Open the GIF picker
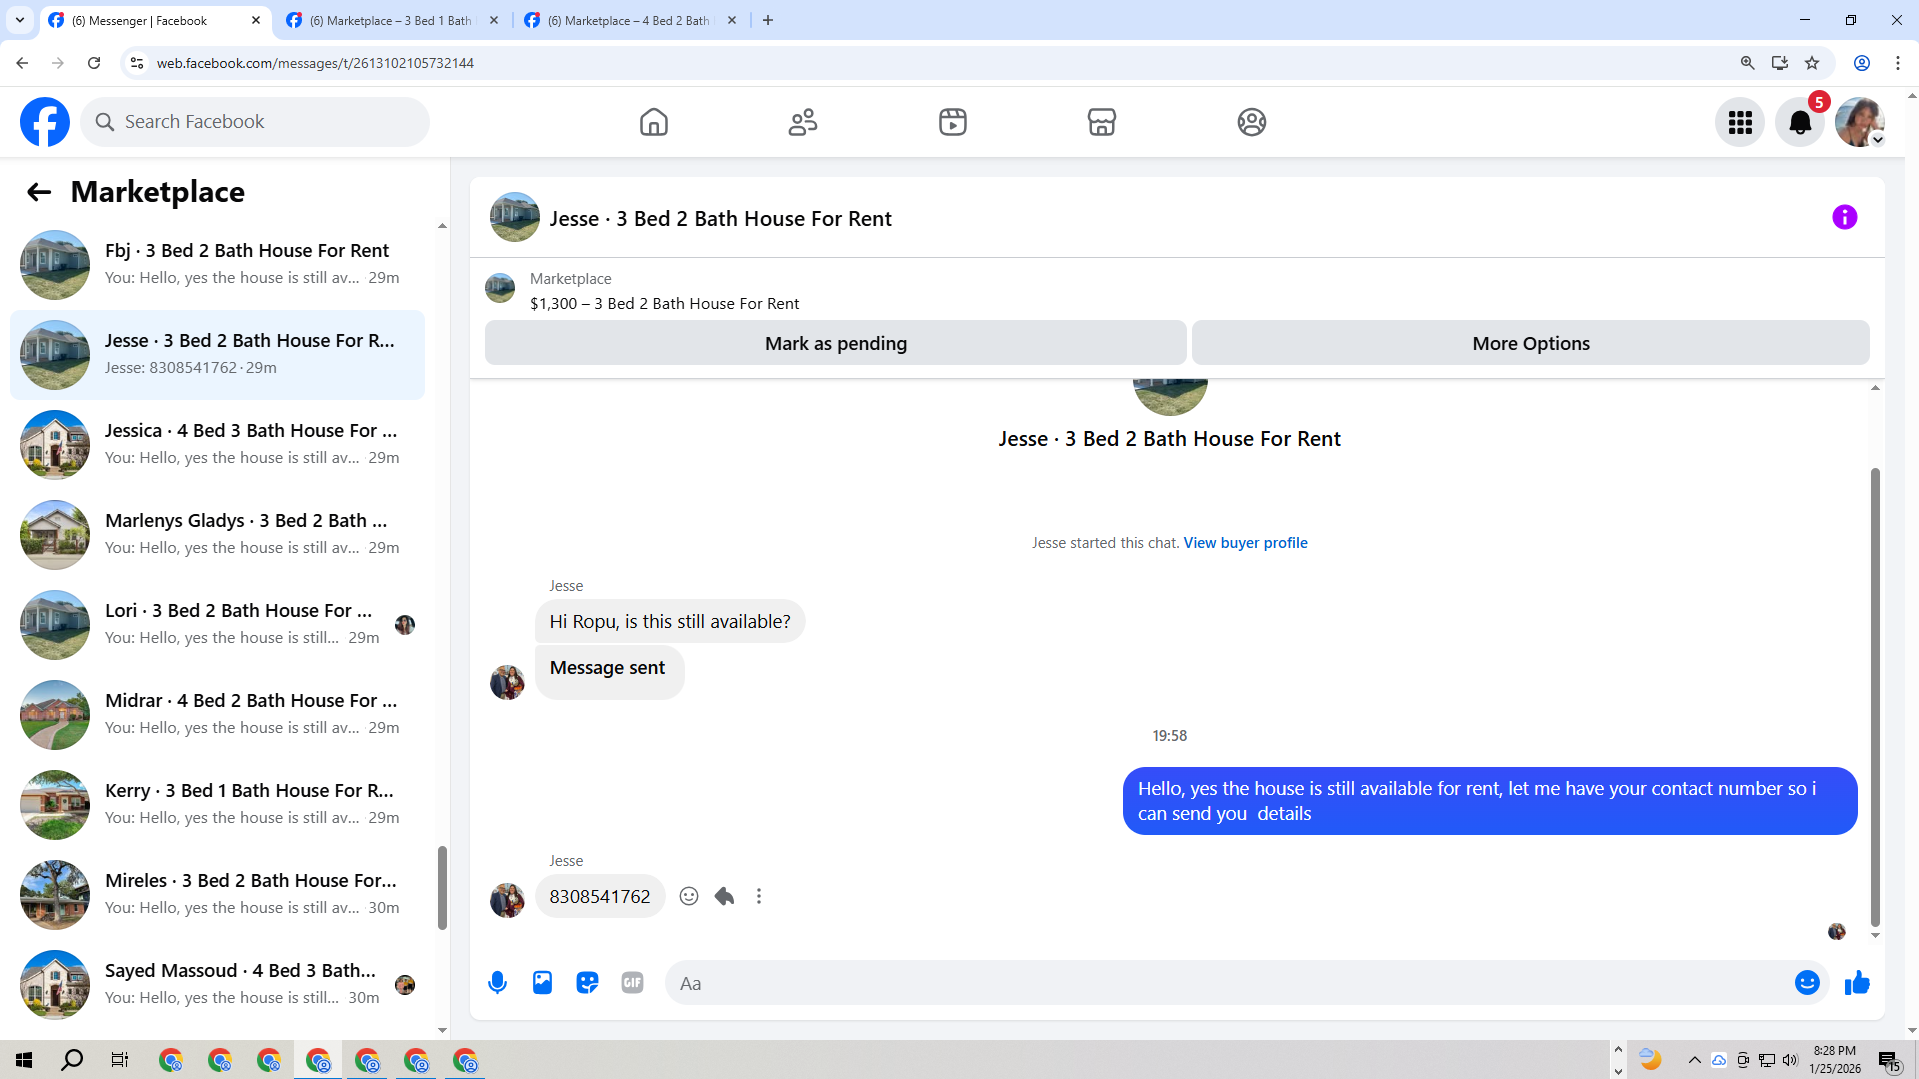1919x1079 pixels. [632, 983]
